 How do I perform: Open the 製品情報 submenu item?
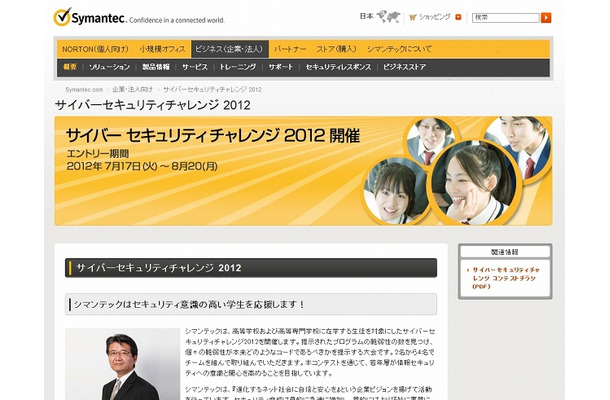point(156,67)
